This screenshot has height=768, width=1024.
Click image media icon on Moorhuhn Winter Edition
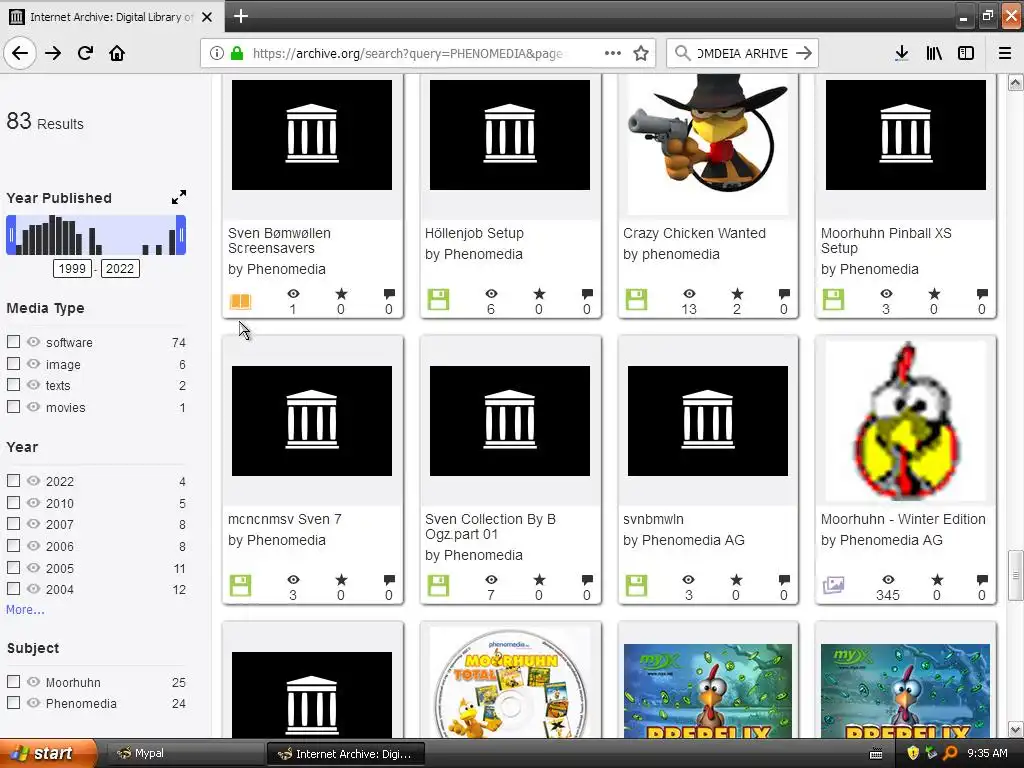click(833, 585)
